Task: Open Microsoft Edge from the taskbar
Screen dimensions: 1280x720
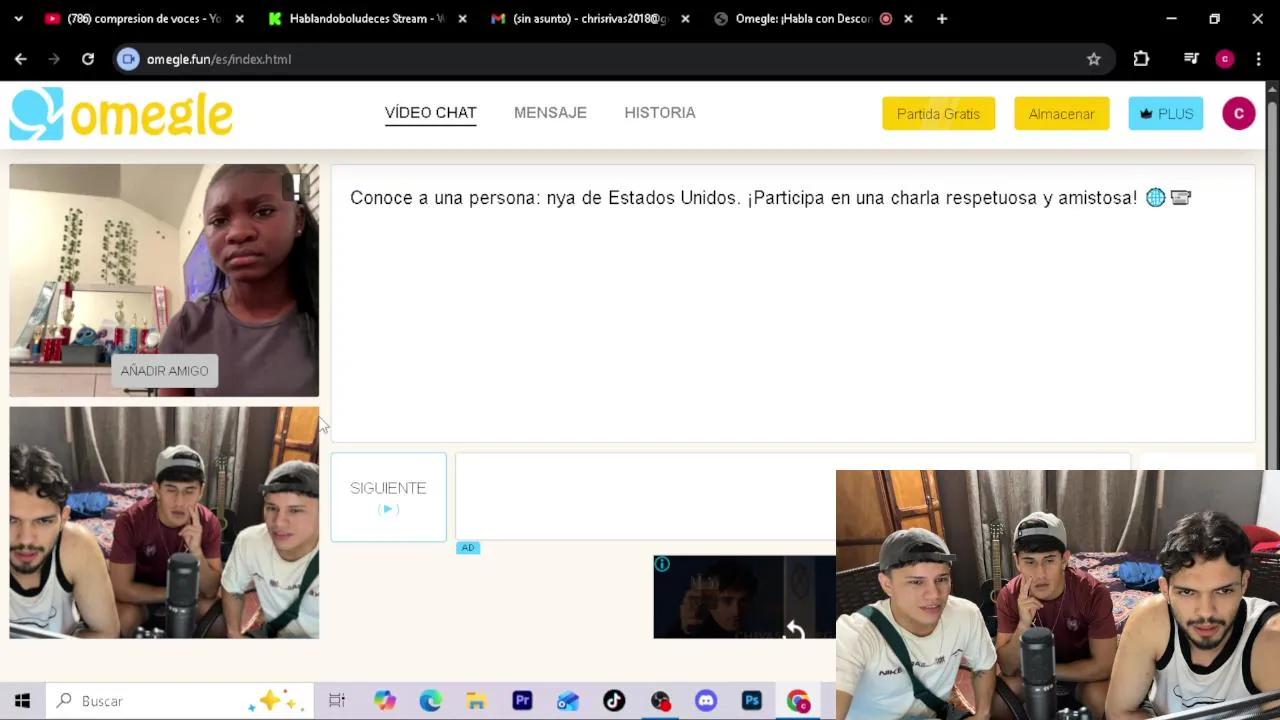Action: (430, 701)
